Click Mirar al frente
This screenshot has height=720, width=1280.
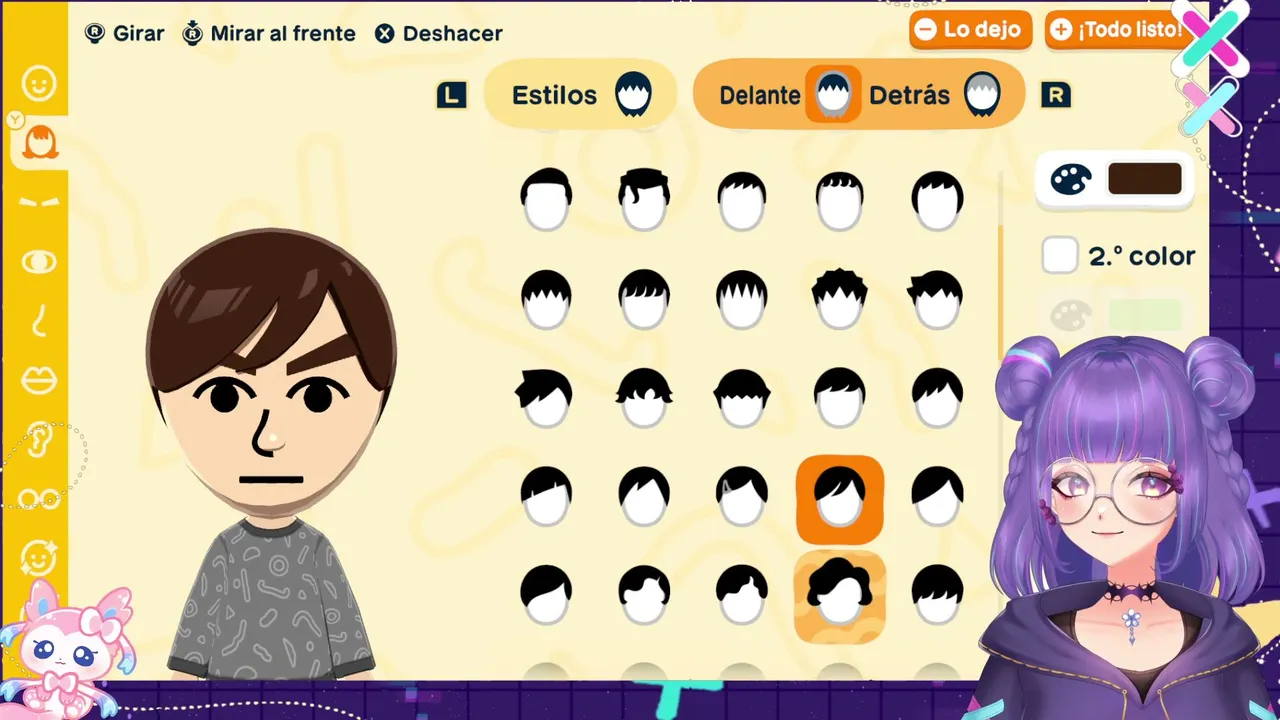(x=269, y=33)
